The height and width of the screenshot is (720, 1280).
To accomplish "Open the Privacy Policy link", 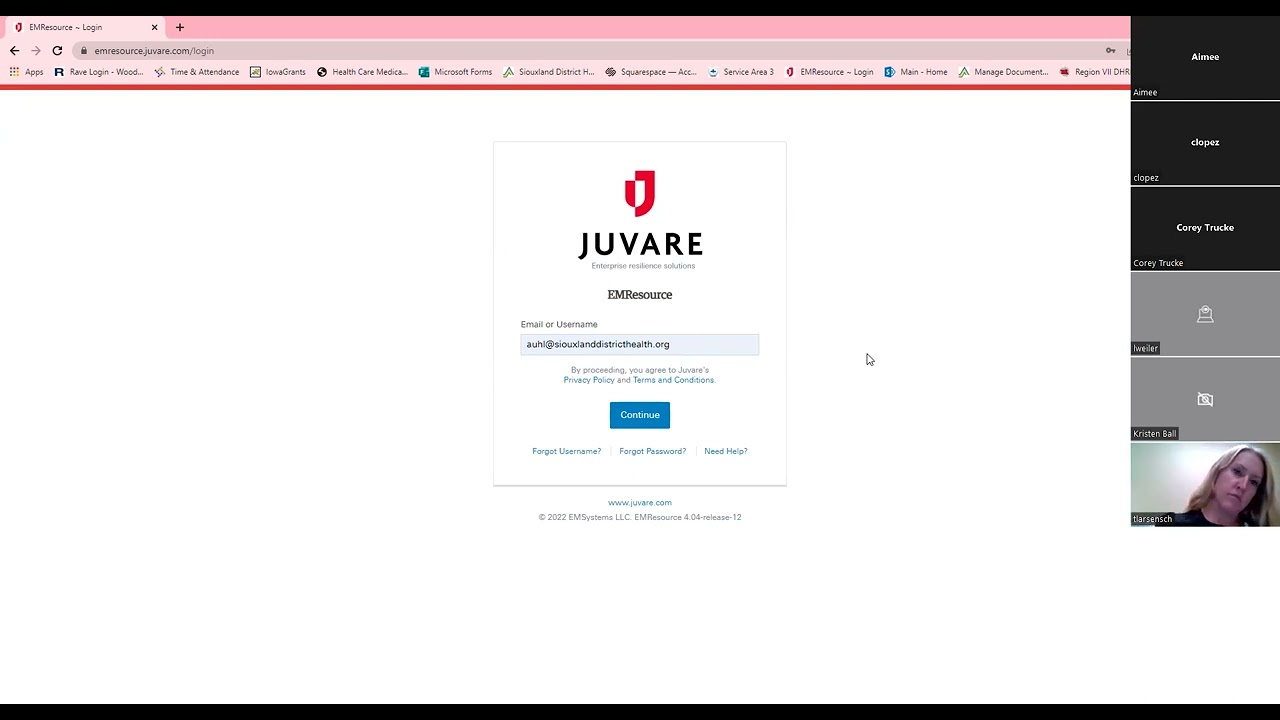I will coord(589,380).
